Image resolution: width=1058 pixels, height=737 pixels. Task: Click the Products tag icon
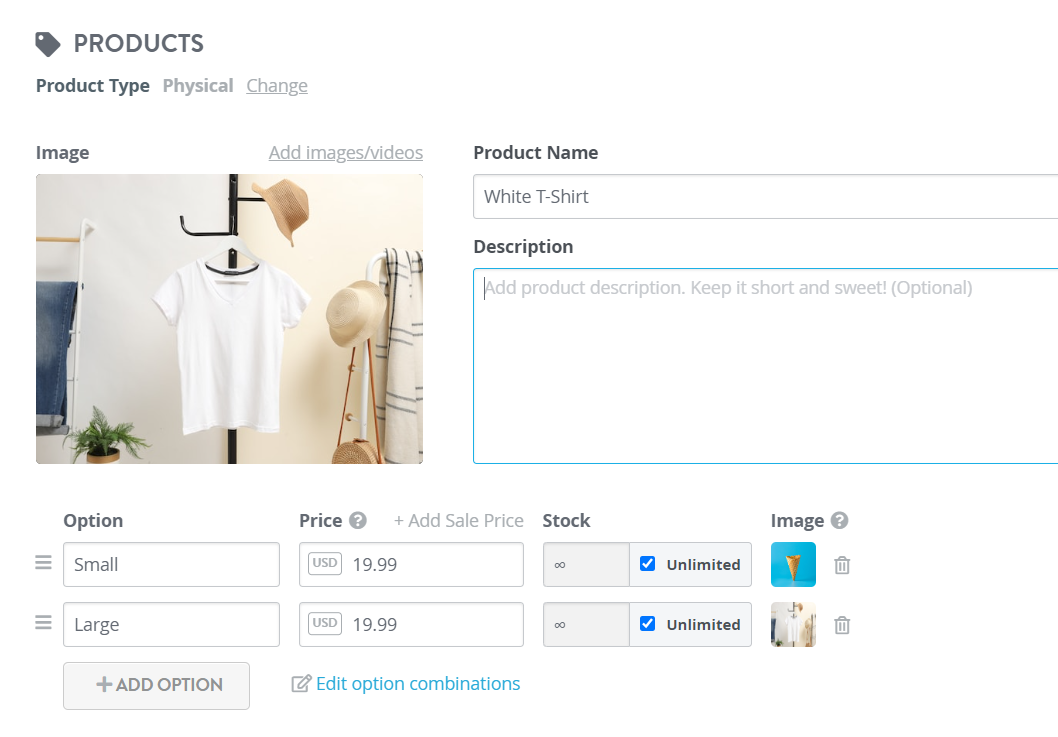pyautogui.click(x=48, y=45)
